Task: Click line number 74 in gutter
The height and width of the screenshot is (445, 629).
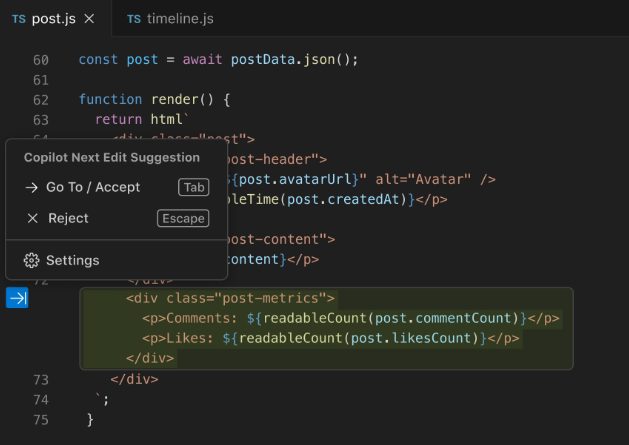Action: (x=41, y=400)
